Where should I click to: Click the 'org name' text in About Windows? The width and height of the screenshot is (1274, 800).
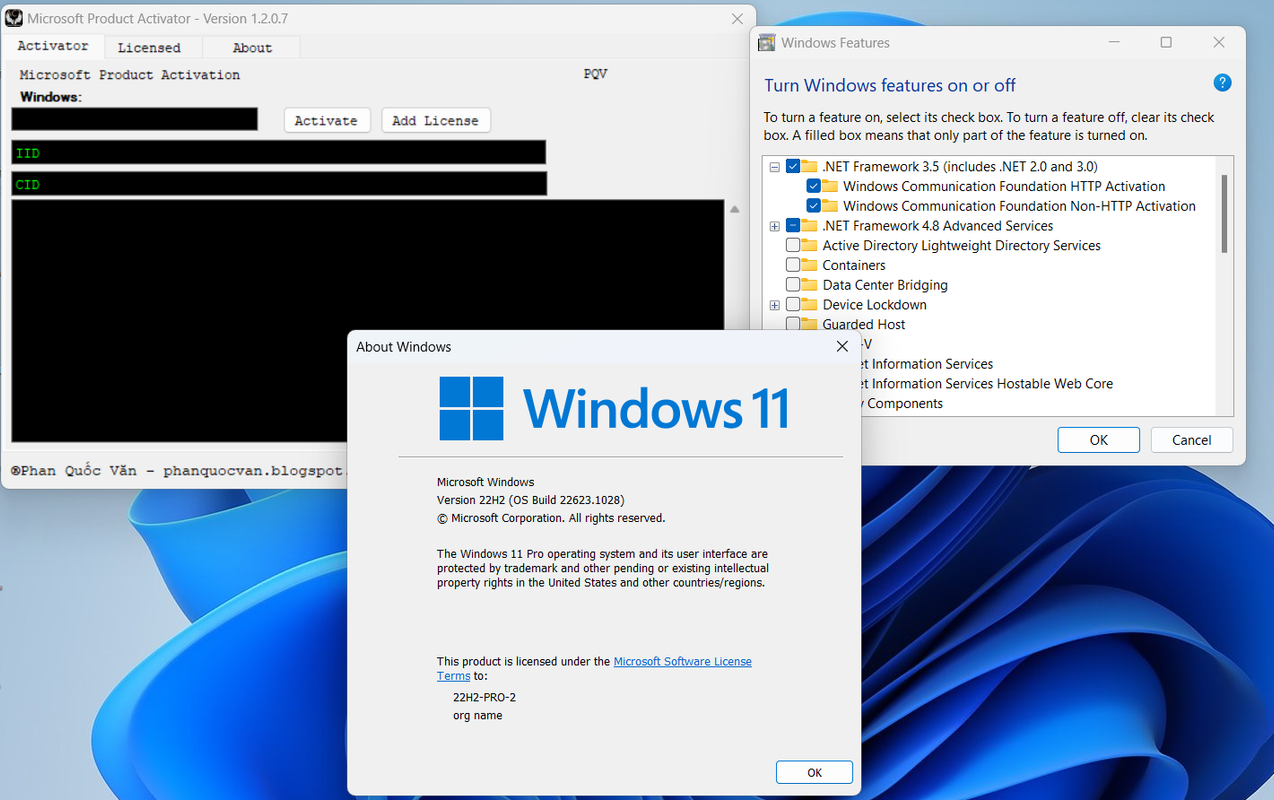(478, 715)
